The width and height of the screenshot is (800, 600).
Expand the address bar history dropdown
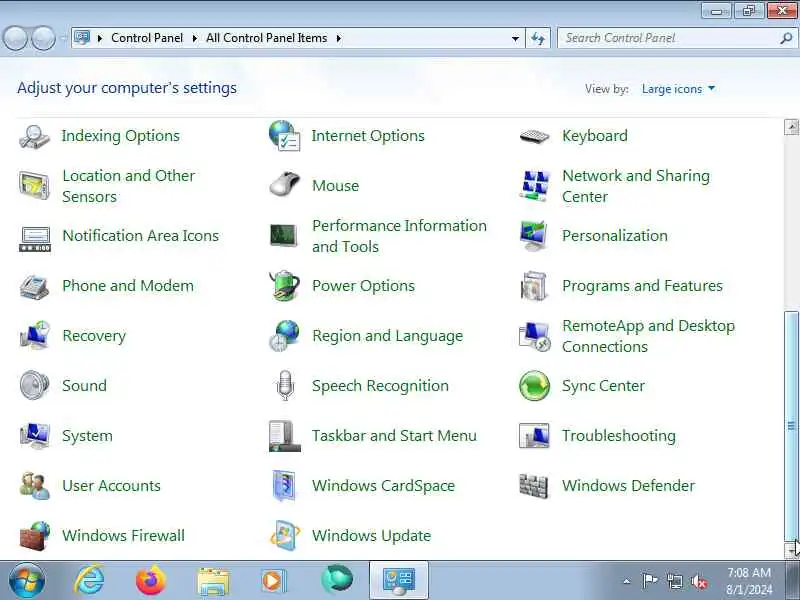515,38
